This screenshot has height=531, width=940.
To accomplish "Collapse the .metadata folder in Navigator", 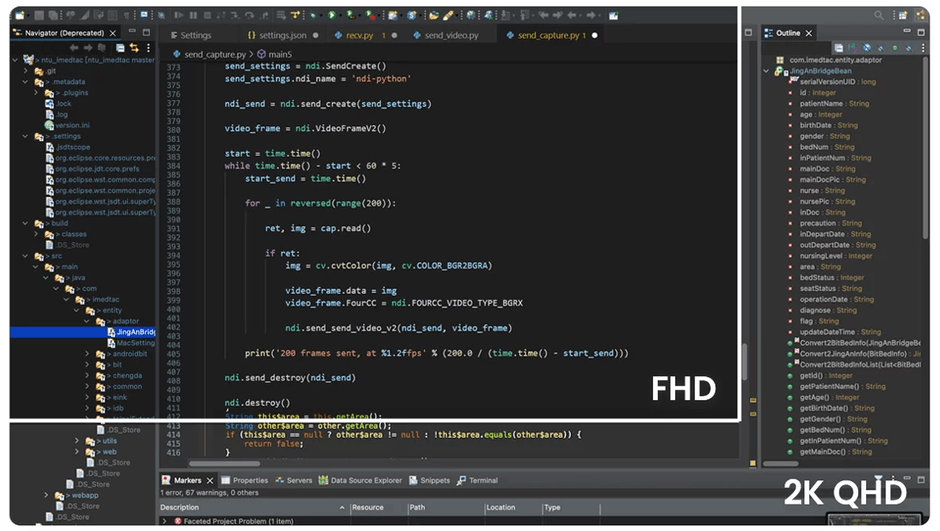I will [27, 81].
